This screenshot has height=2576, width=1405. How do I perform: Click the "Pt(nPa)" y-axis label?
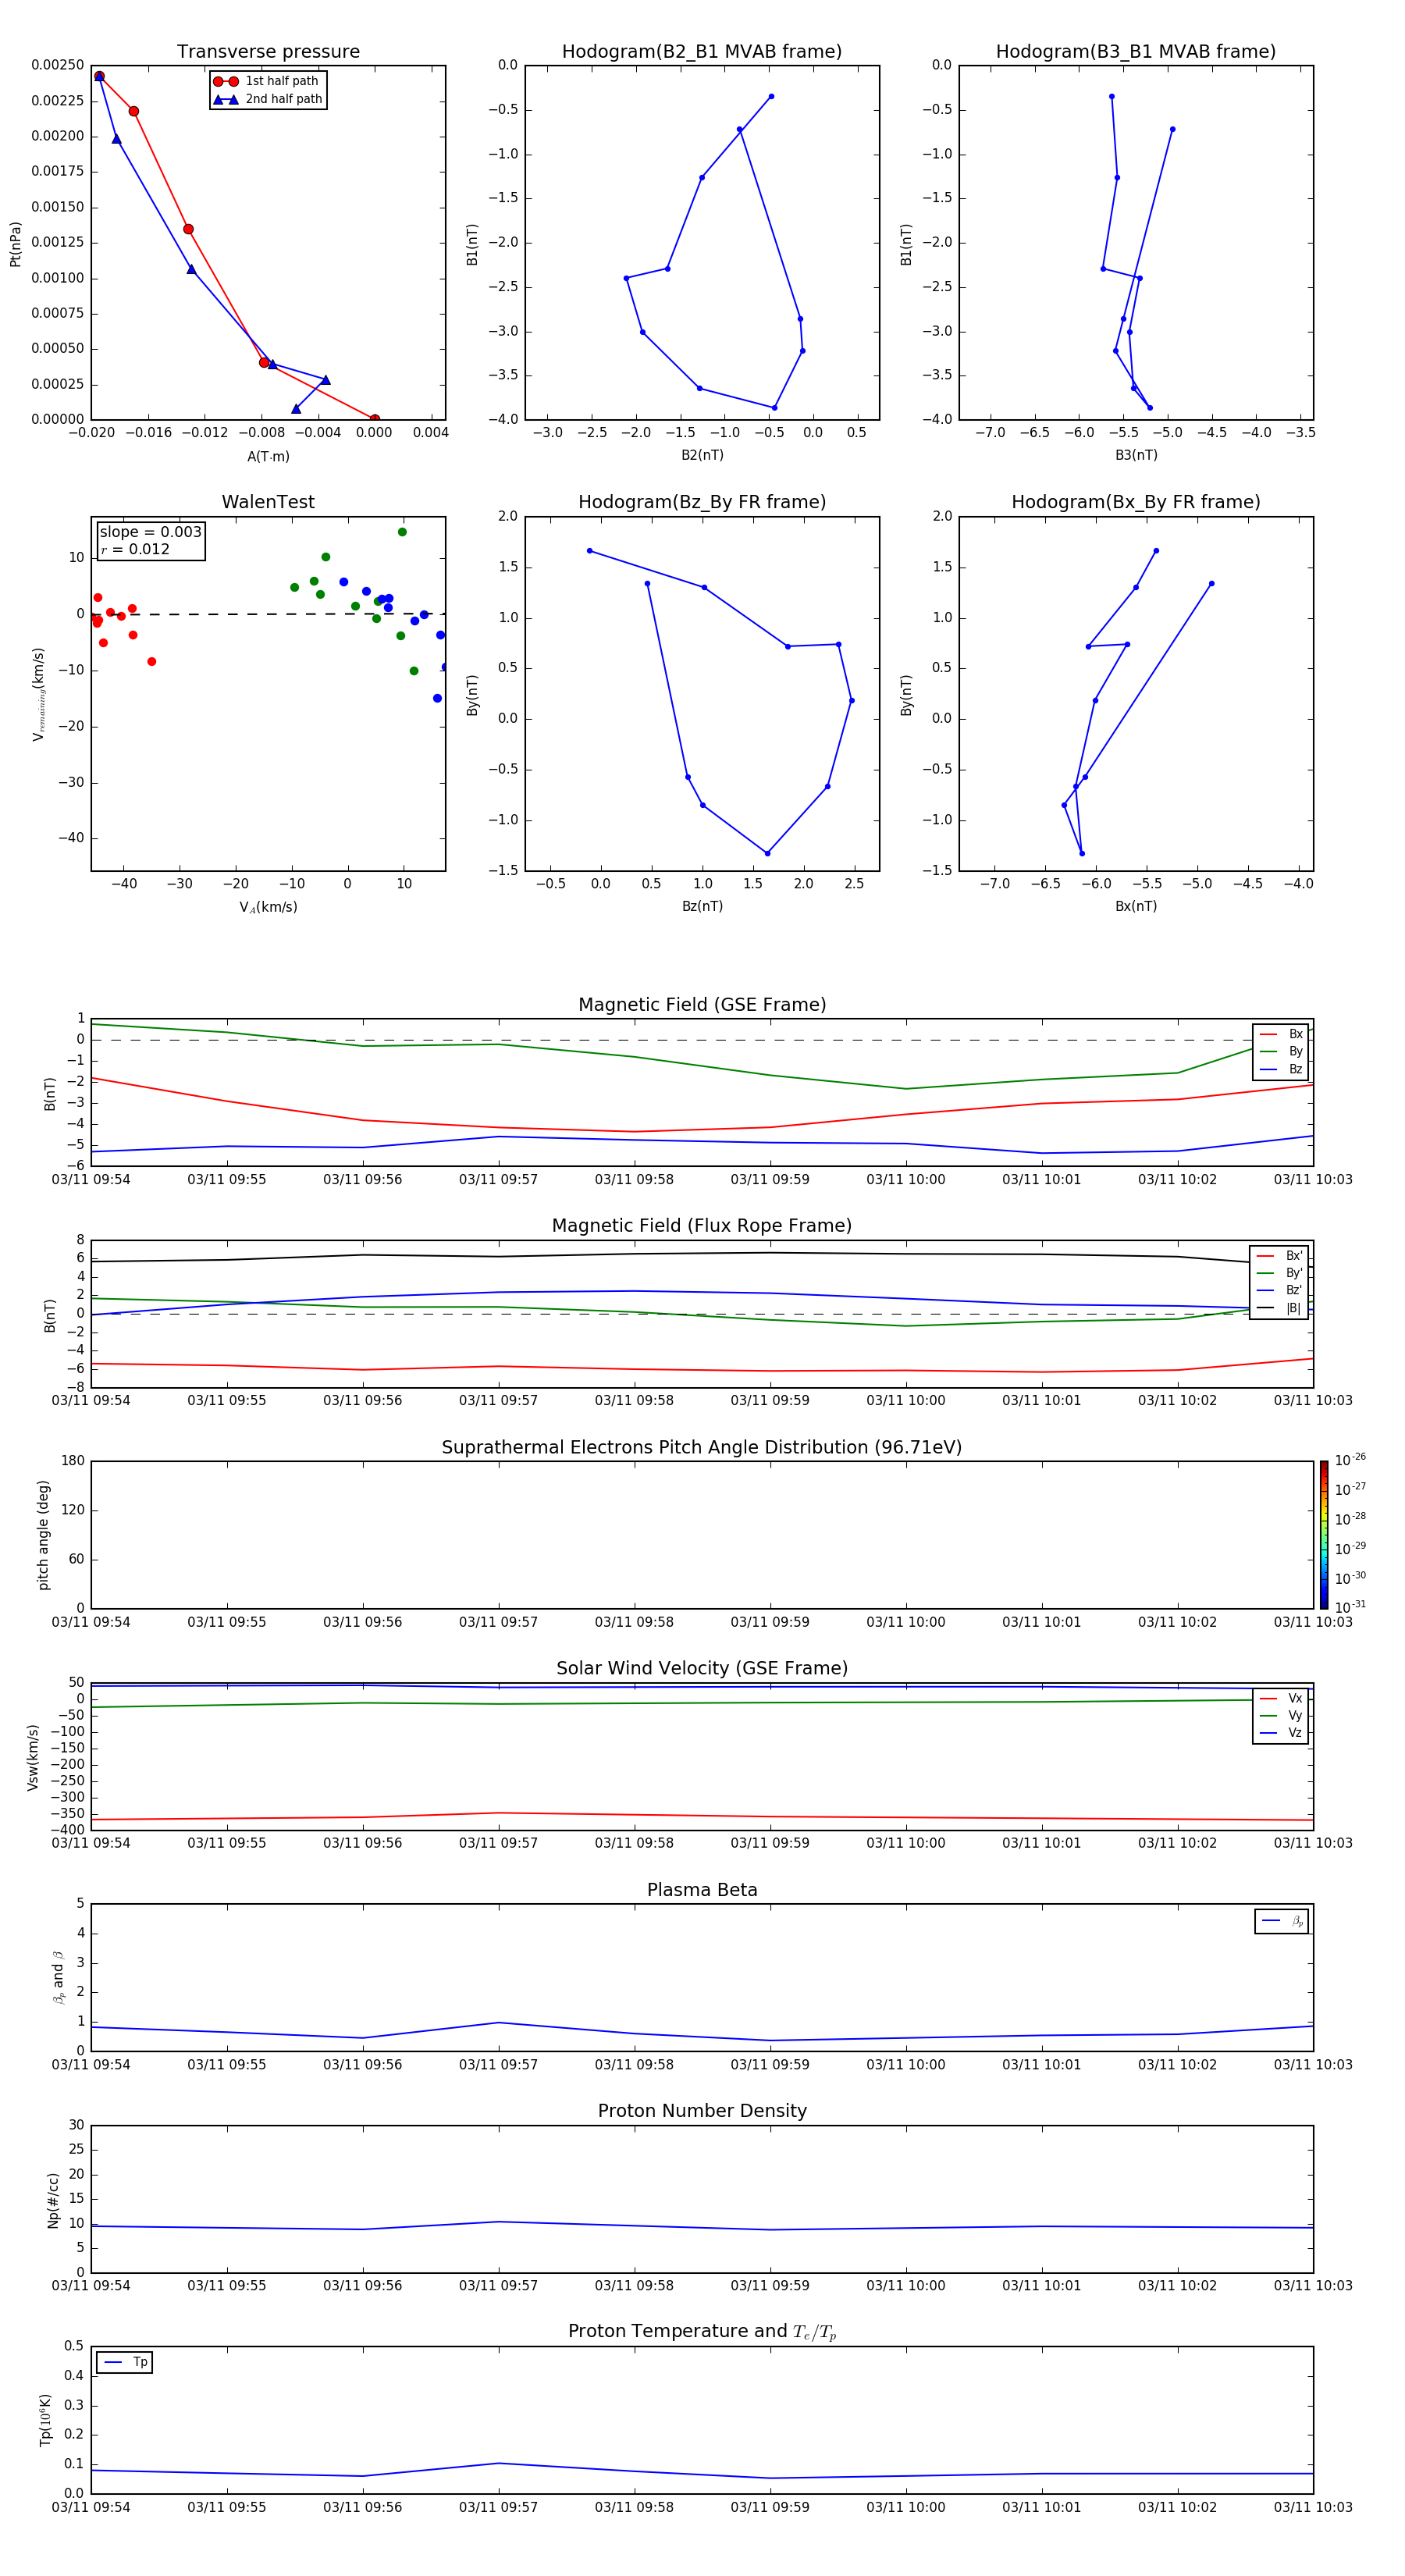(15, 243)
